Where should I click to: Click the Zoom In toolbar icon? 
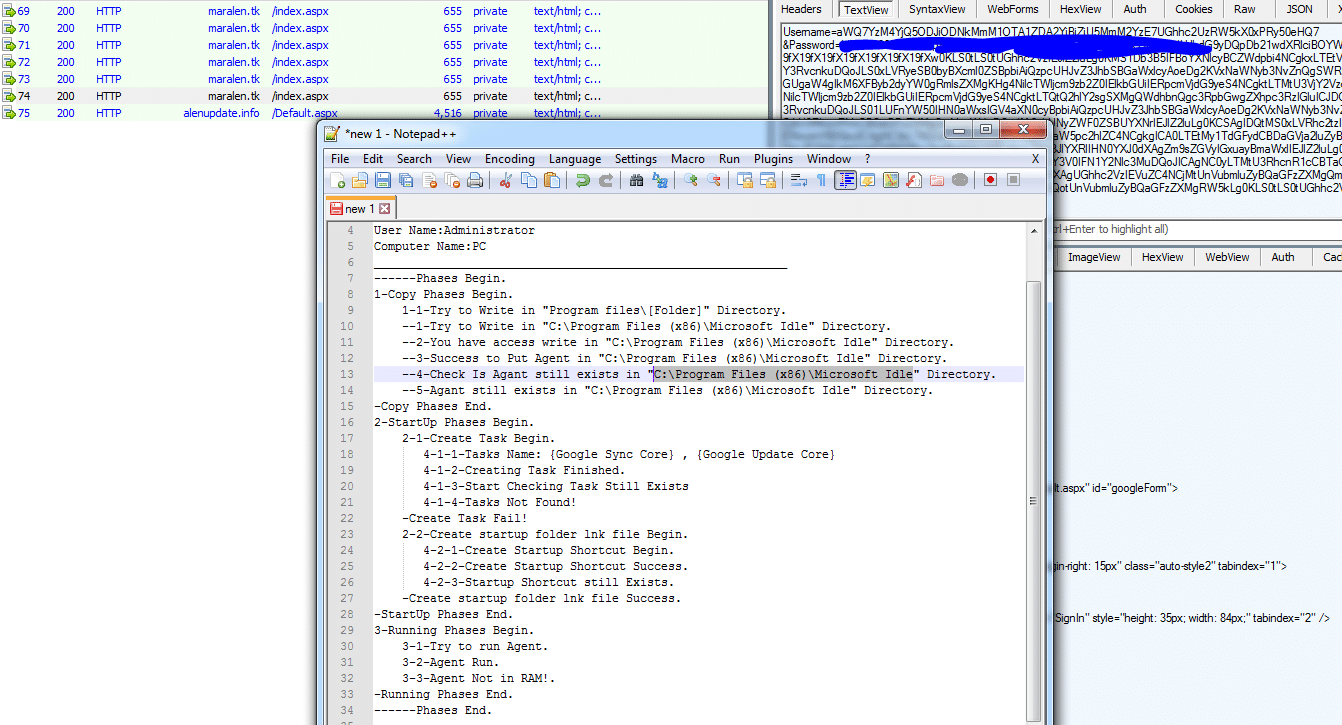(x=690, y=180)
